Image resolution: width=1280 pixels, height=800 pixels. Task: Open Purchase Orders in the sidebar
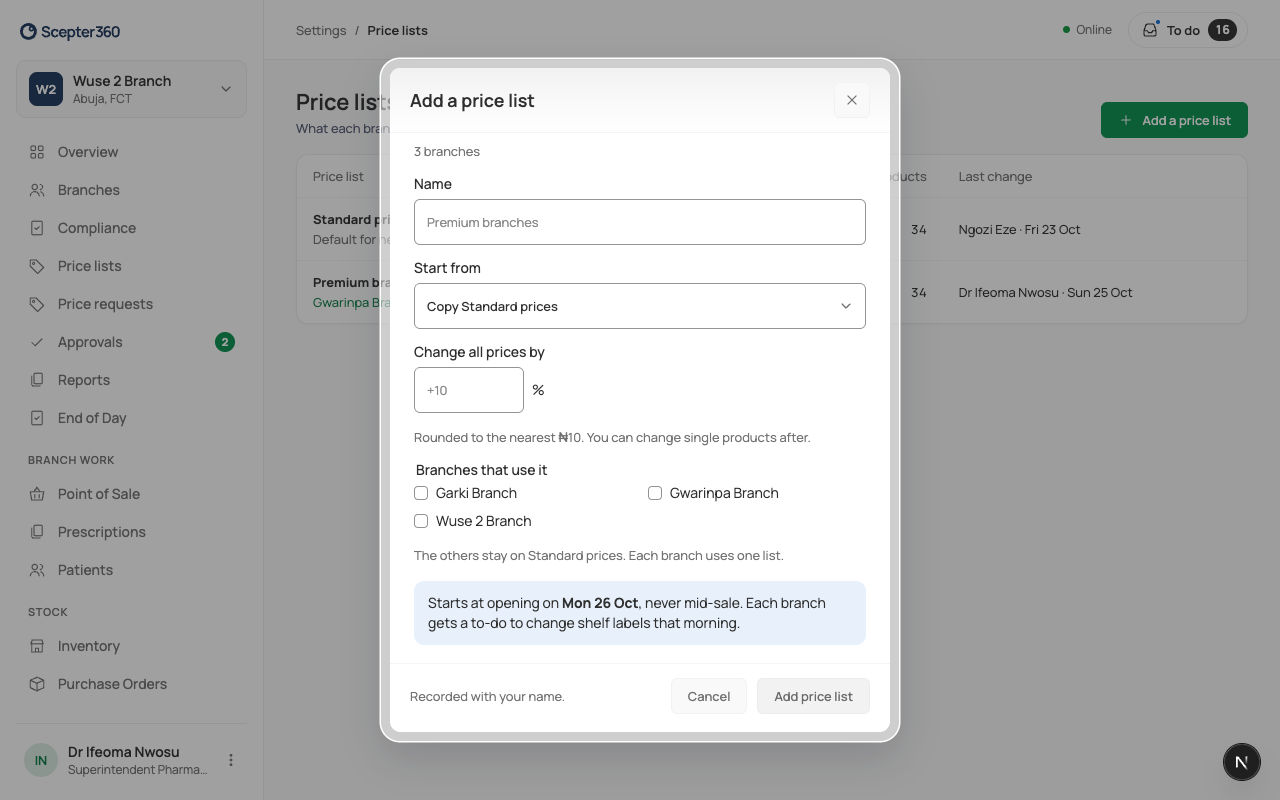[x=131, y=684]
